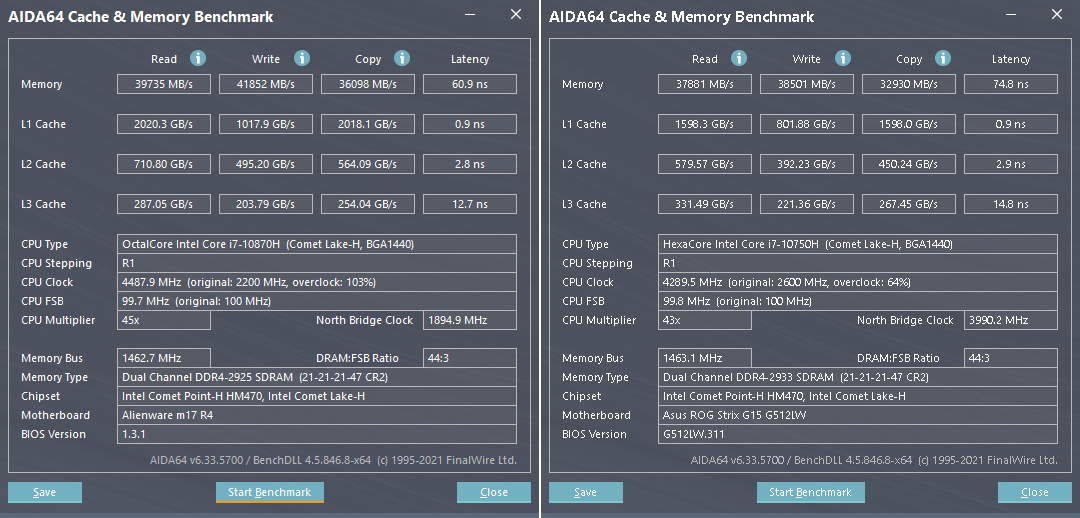
Task: Start Benchmark in the right window
Action: coord(811,492)
